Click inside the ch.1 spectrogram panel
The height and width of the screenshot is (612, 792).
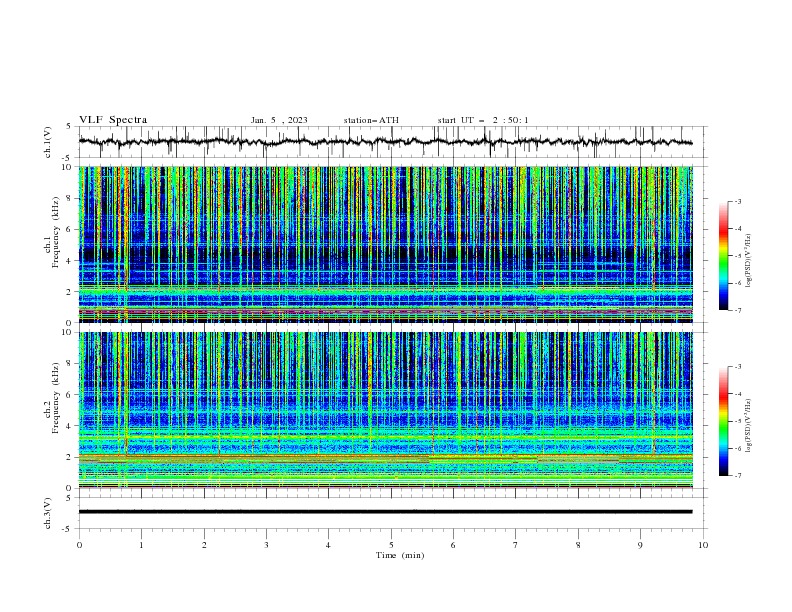[385, 244]
